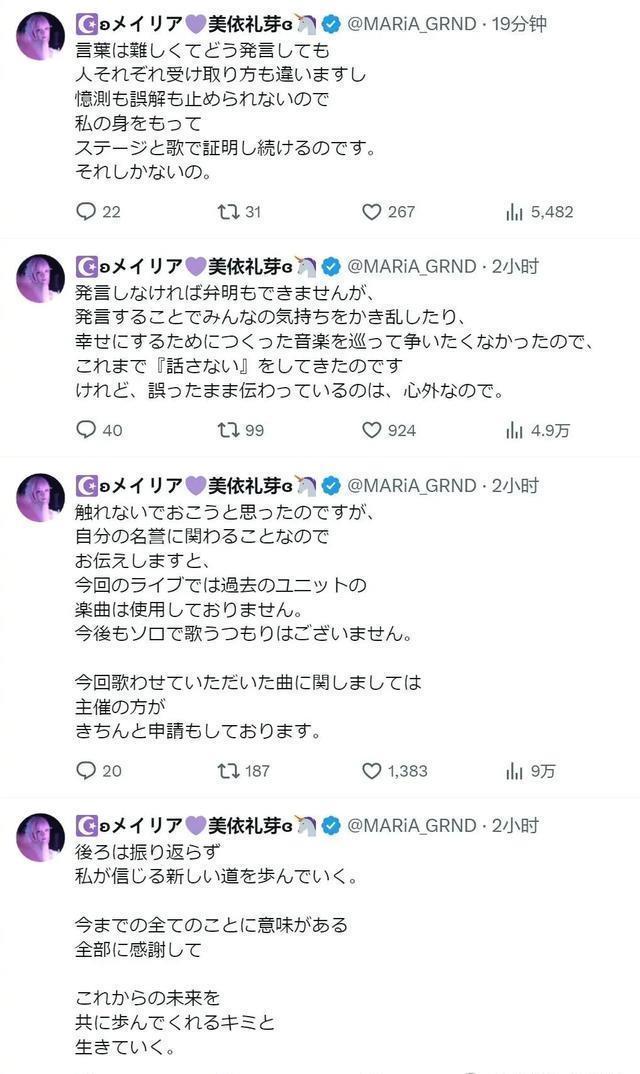Retweet the post with 99 retweets
640x1074 pixels.
[227, 430]
